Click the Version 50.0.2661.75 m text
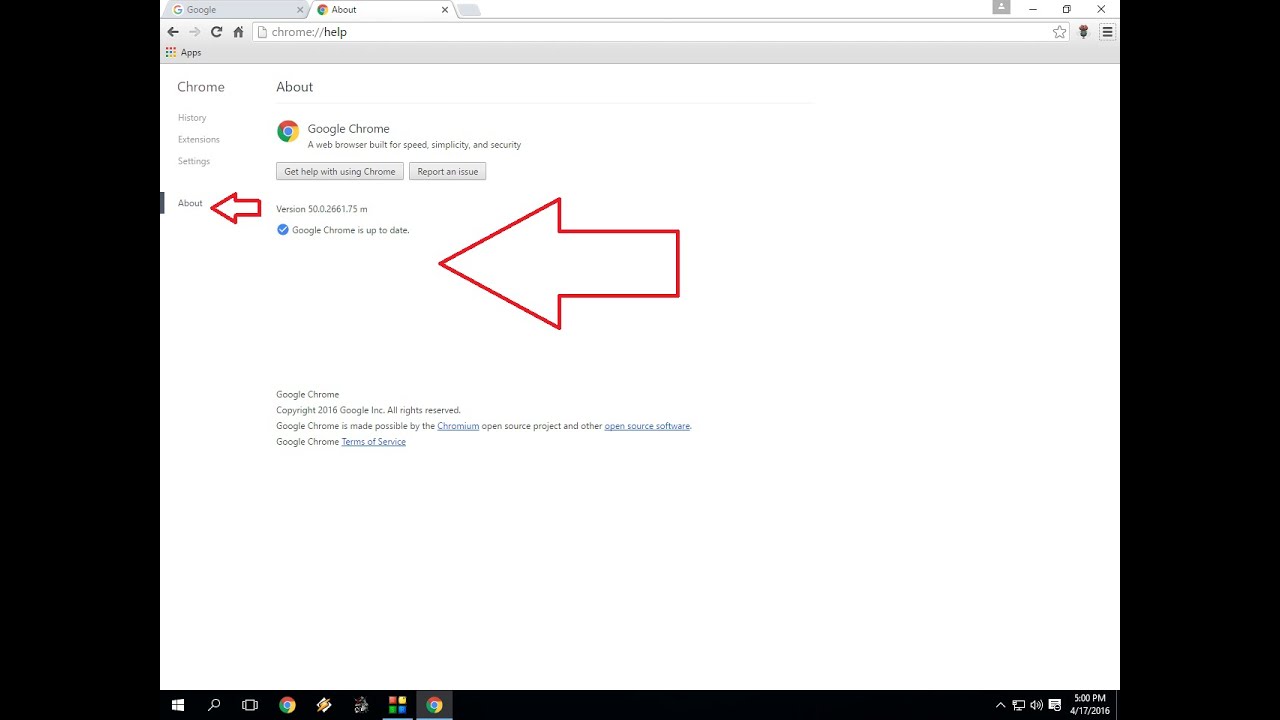1280x720 pixels. [322, 209]
